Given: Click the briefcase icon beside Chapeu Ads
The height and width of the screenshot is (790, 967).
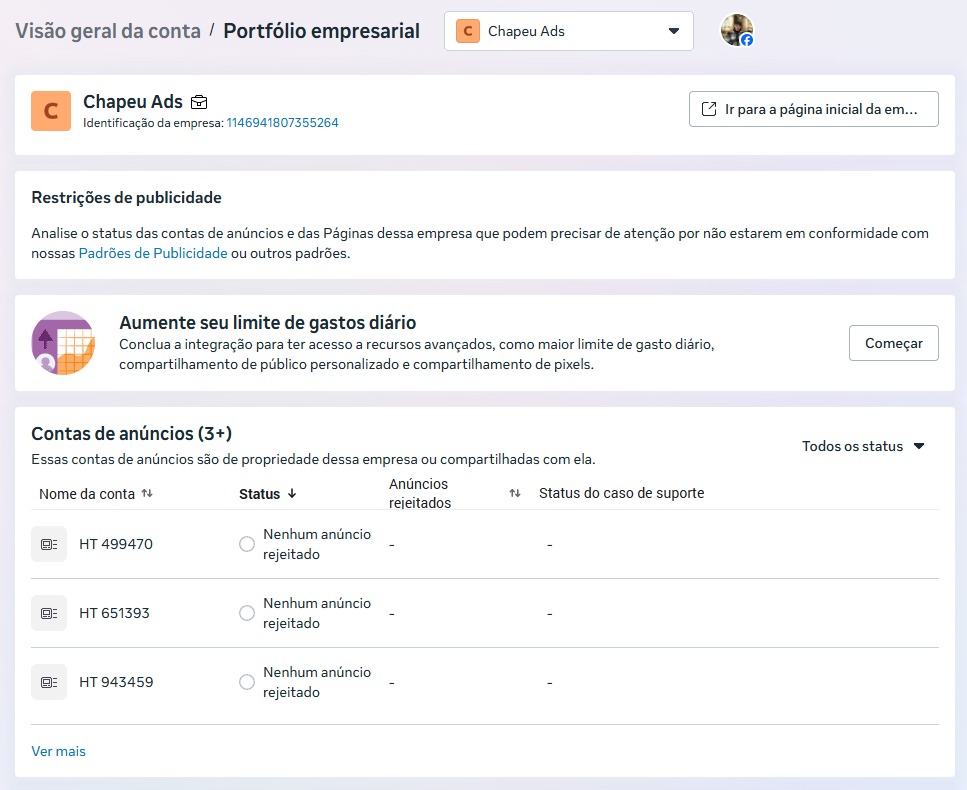Looking at the screenshot, I should point(199,102).
